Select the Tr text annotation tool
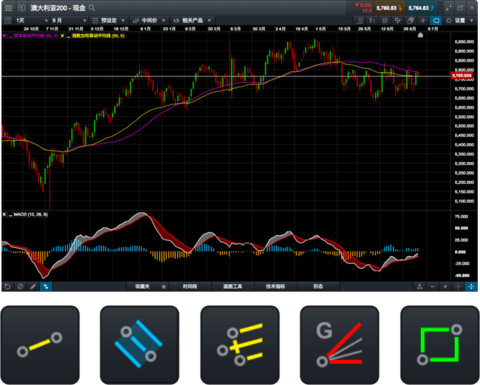 point(372,21)
